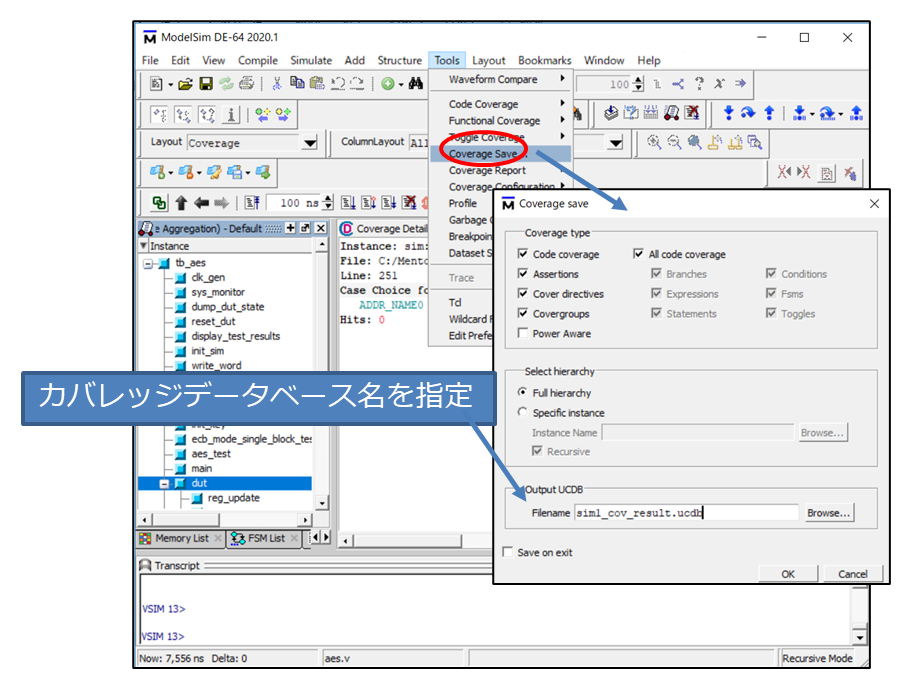Collapse the tb_aes tree node
Image resolution: width=911 pixels, height=689 pixels.
[148, 263]
